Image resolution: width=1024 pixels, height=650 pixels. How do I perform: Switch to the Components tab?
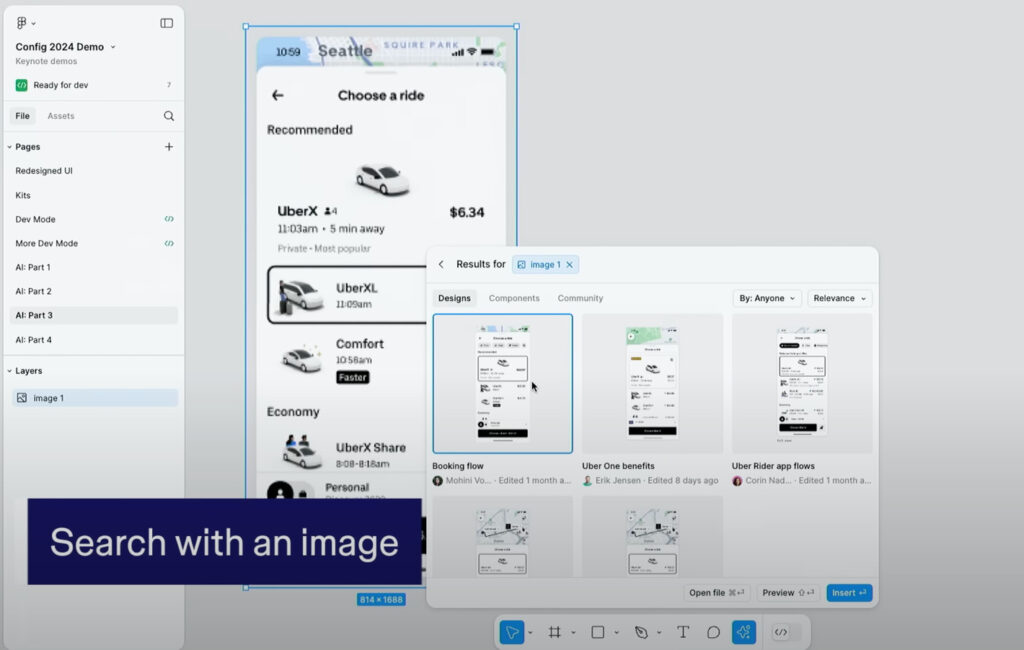514,298
